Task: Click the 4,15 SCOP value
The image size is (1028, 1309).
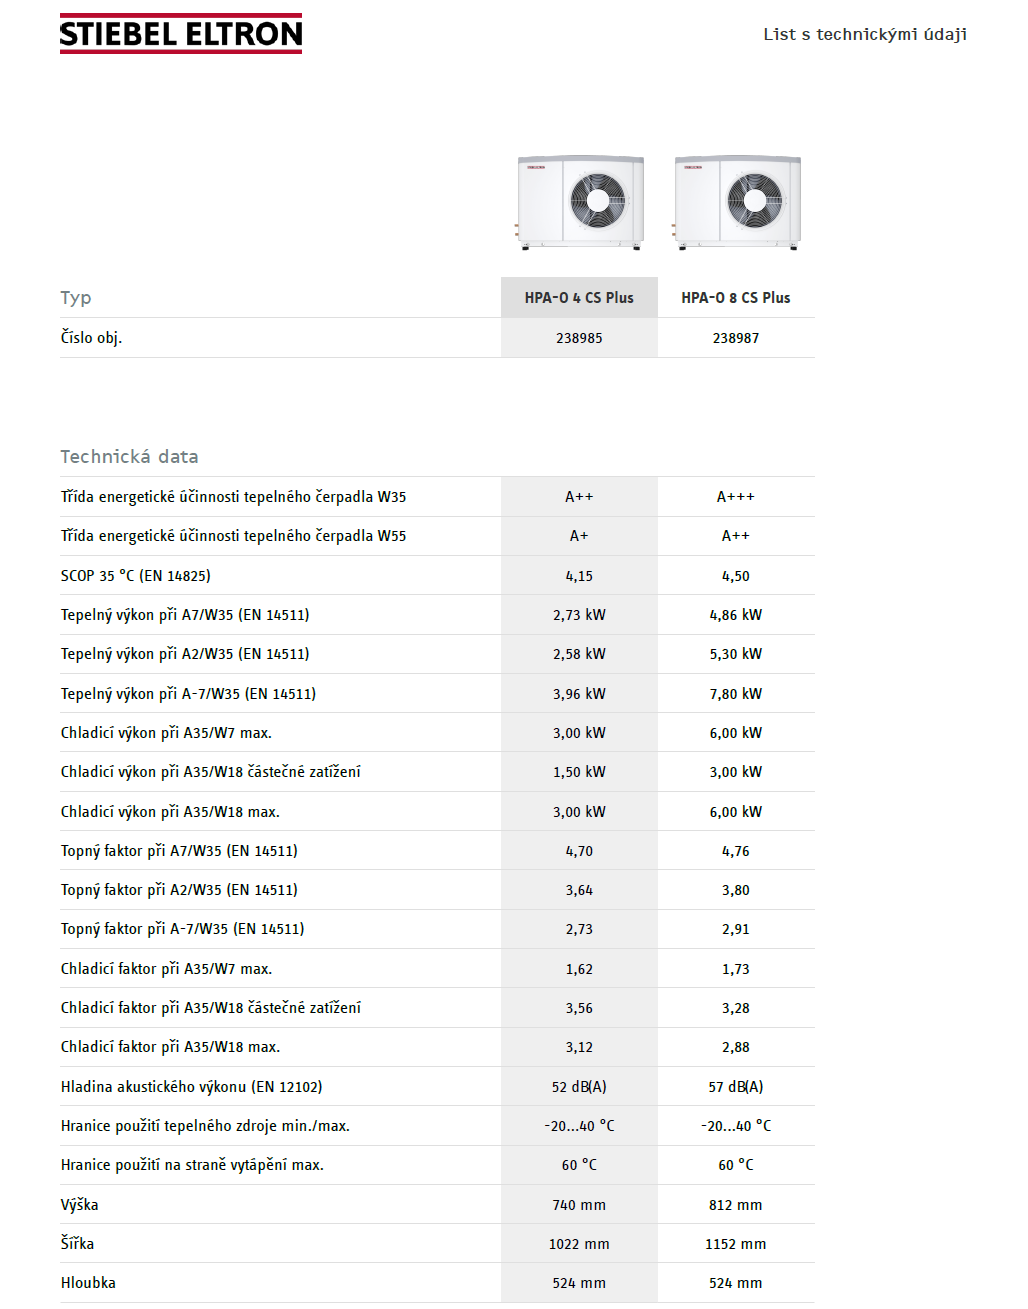Action: (x=579, y=576)
